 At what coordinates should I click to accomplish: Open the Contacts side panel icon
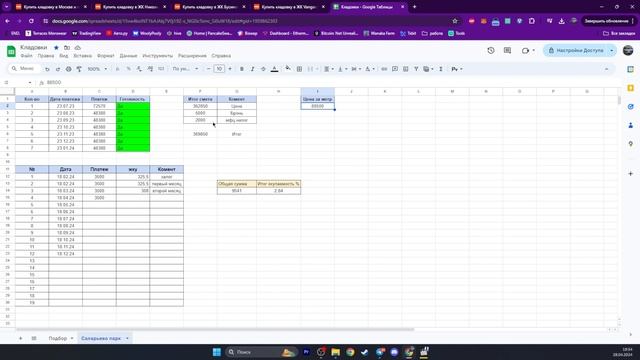click(x=631, y=125)
